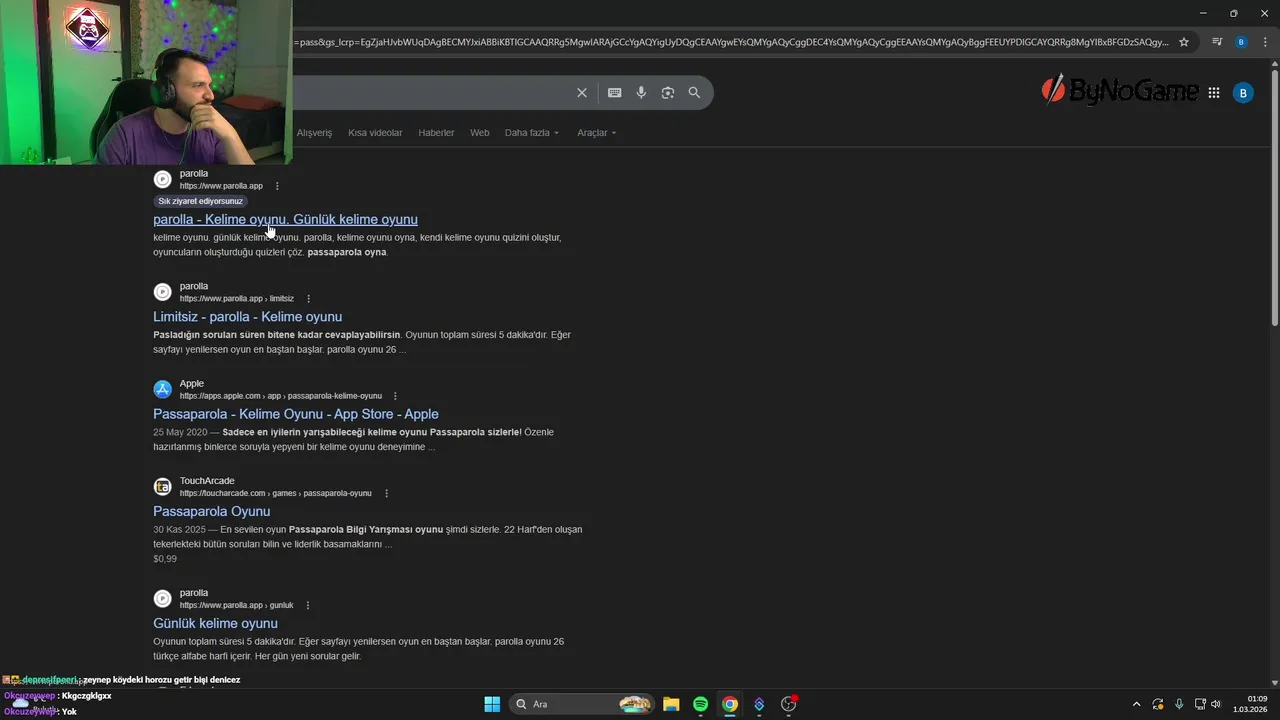The width and height of the screenshot is (1280, 720).
Task: Open the Günlük kelime oyunu link
Action: pos(215,623)
